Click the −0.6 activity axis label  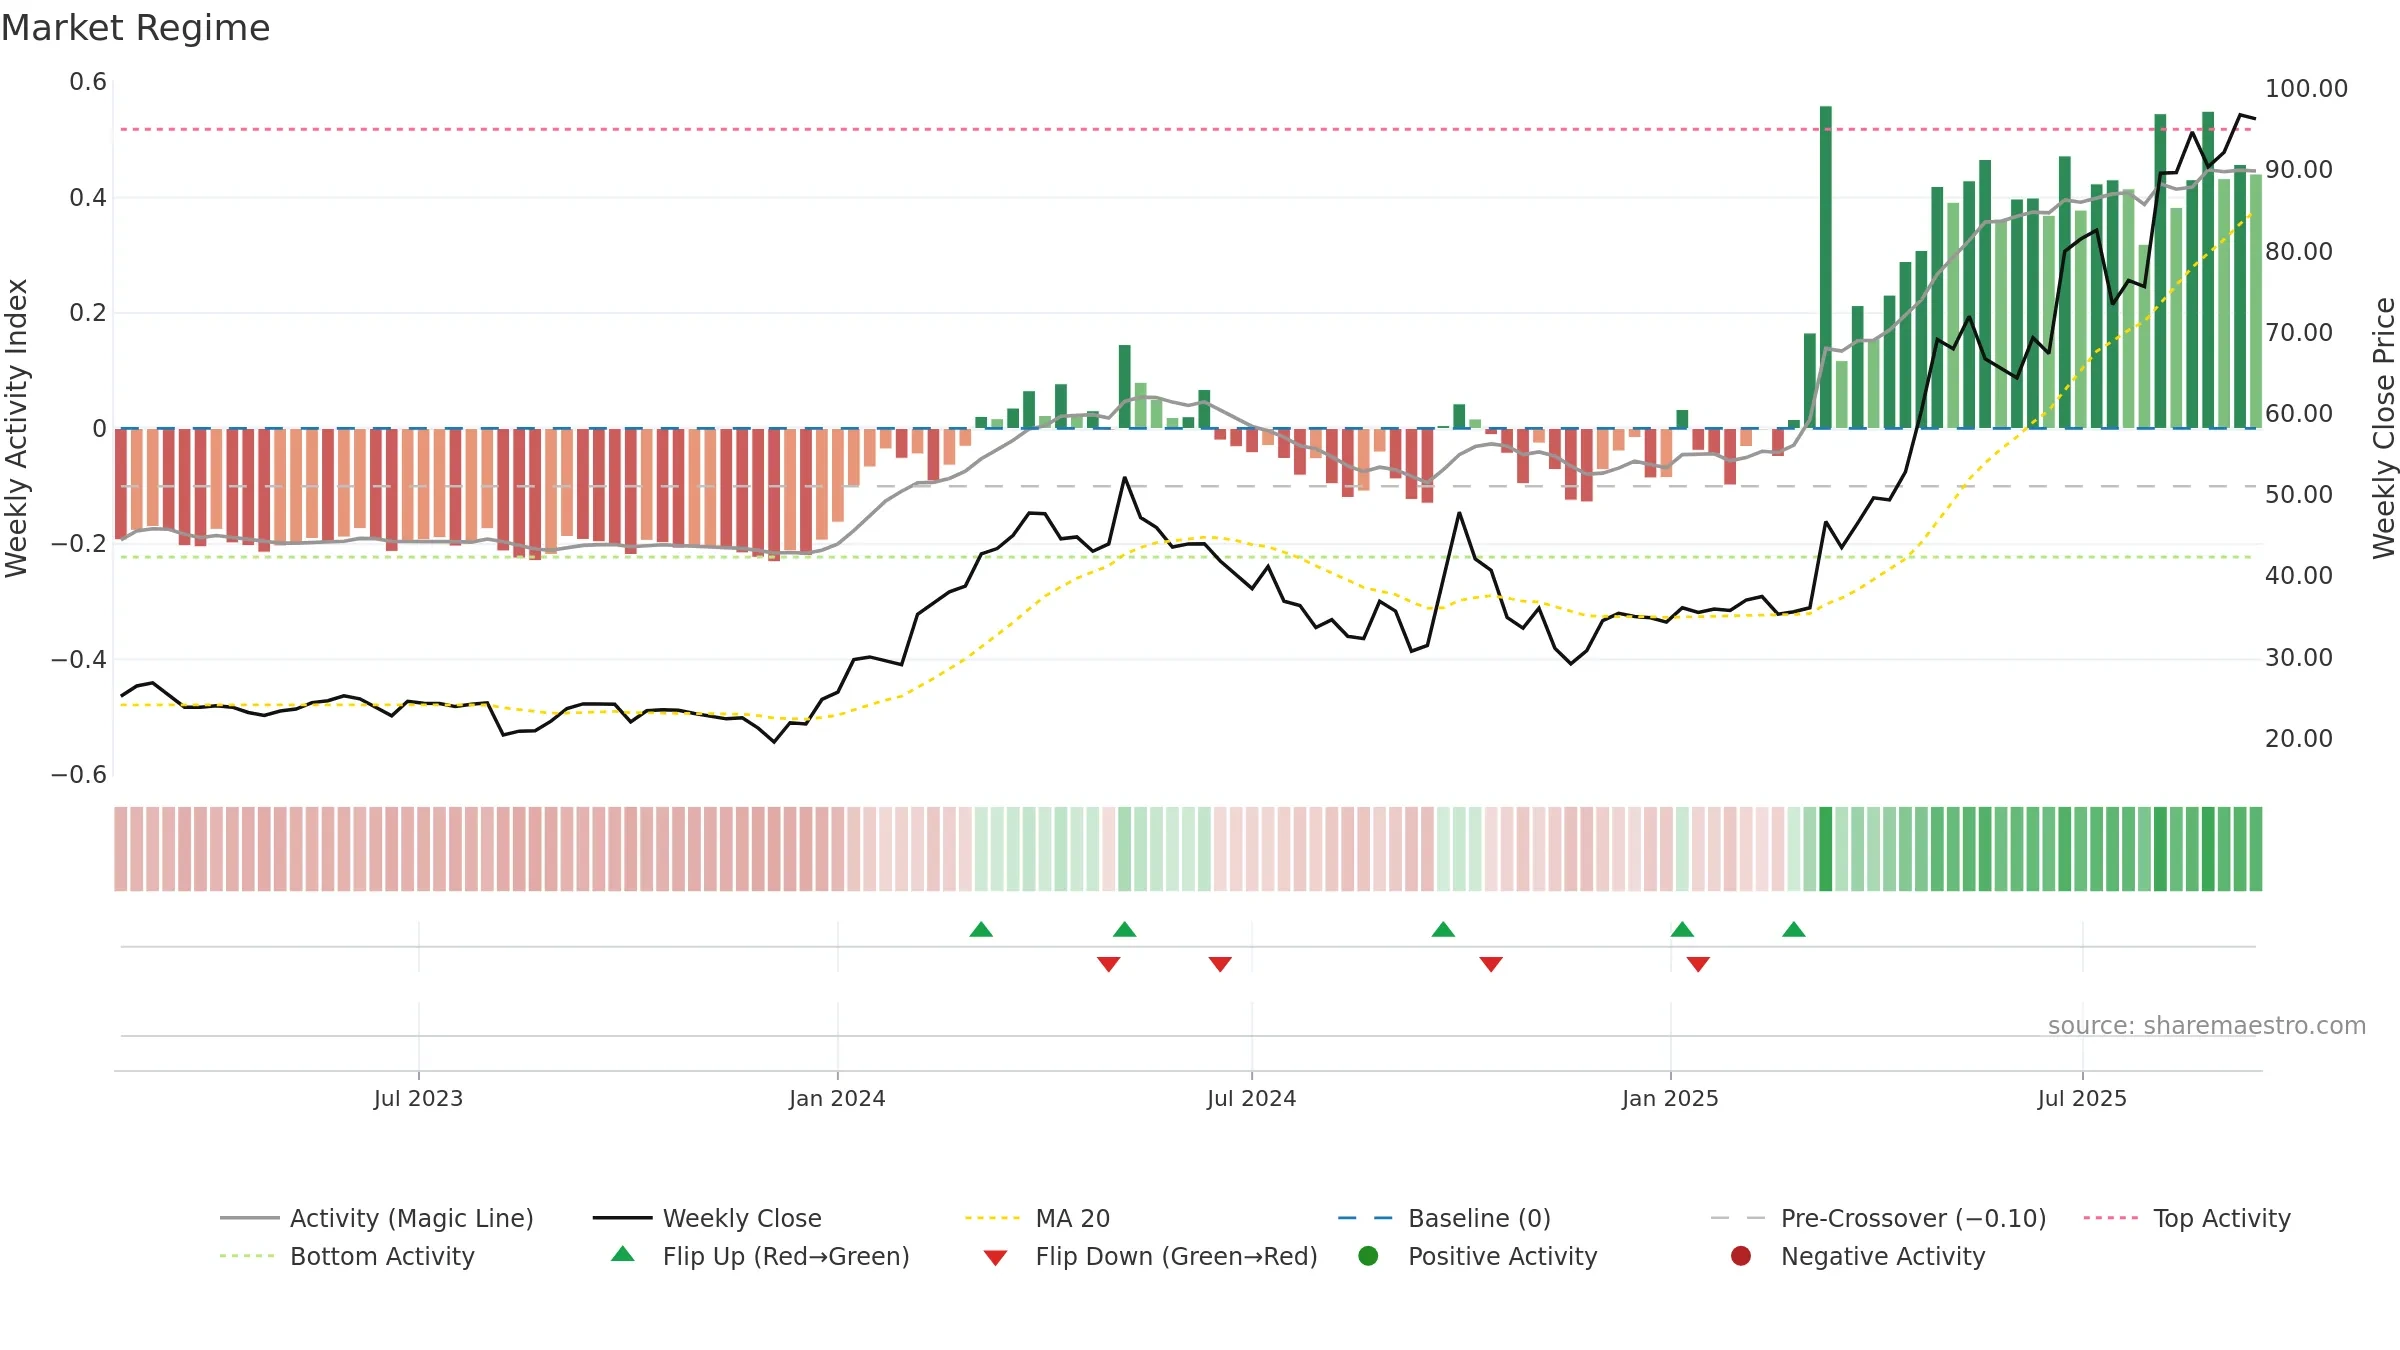tap(78, 775)
